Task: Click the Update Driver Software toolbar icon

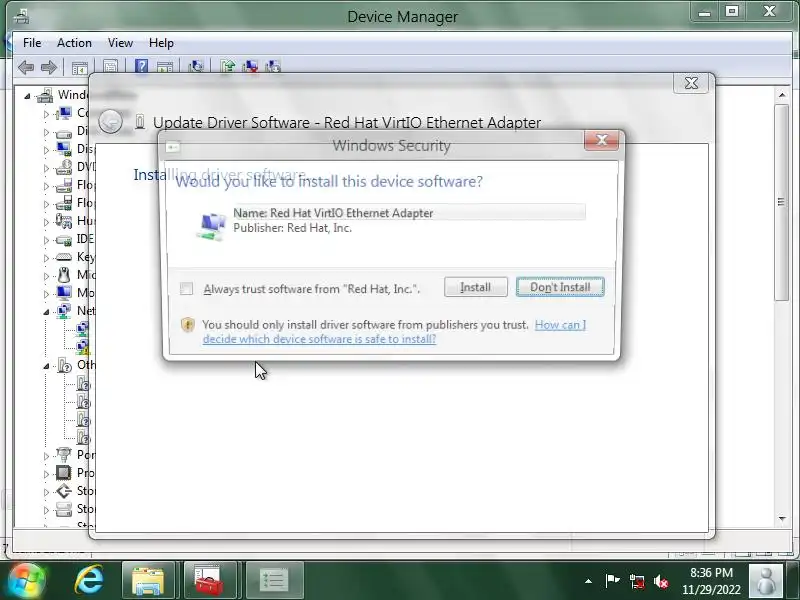Action: coord(228,67)
